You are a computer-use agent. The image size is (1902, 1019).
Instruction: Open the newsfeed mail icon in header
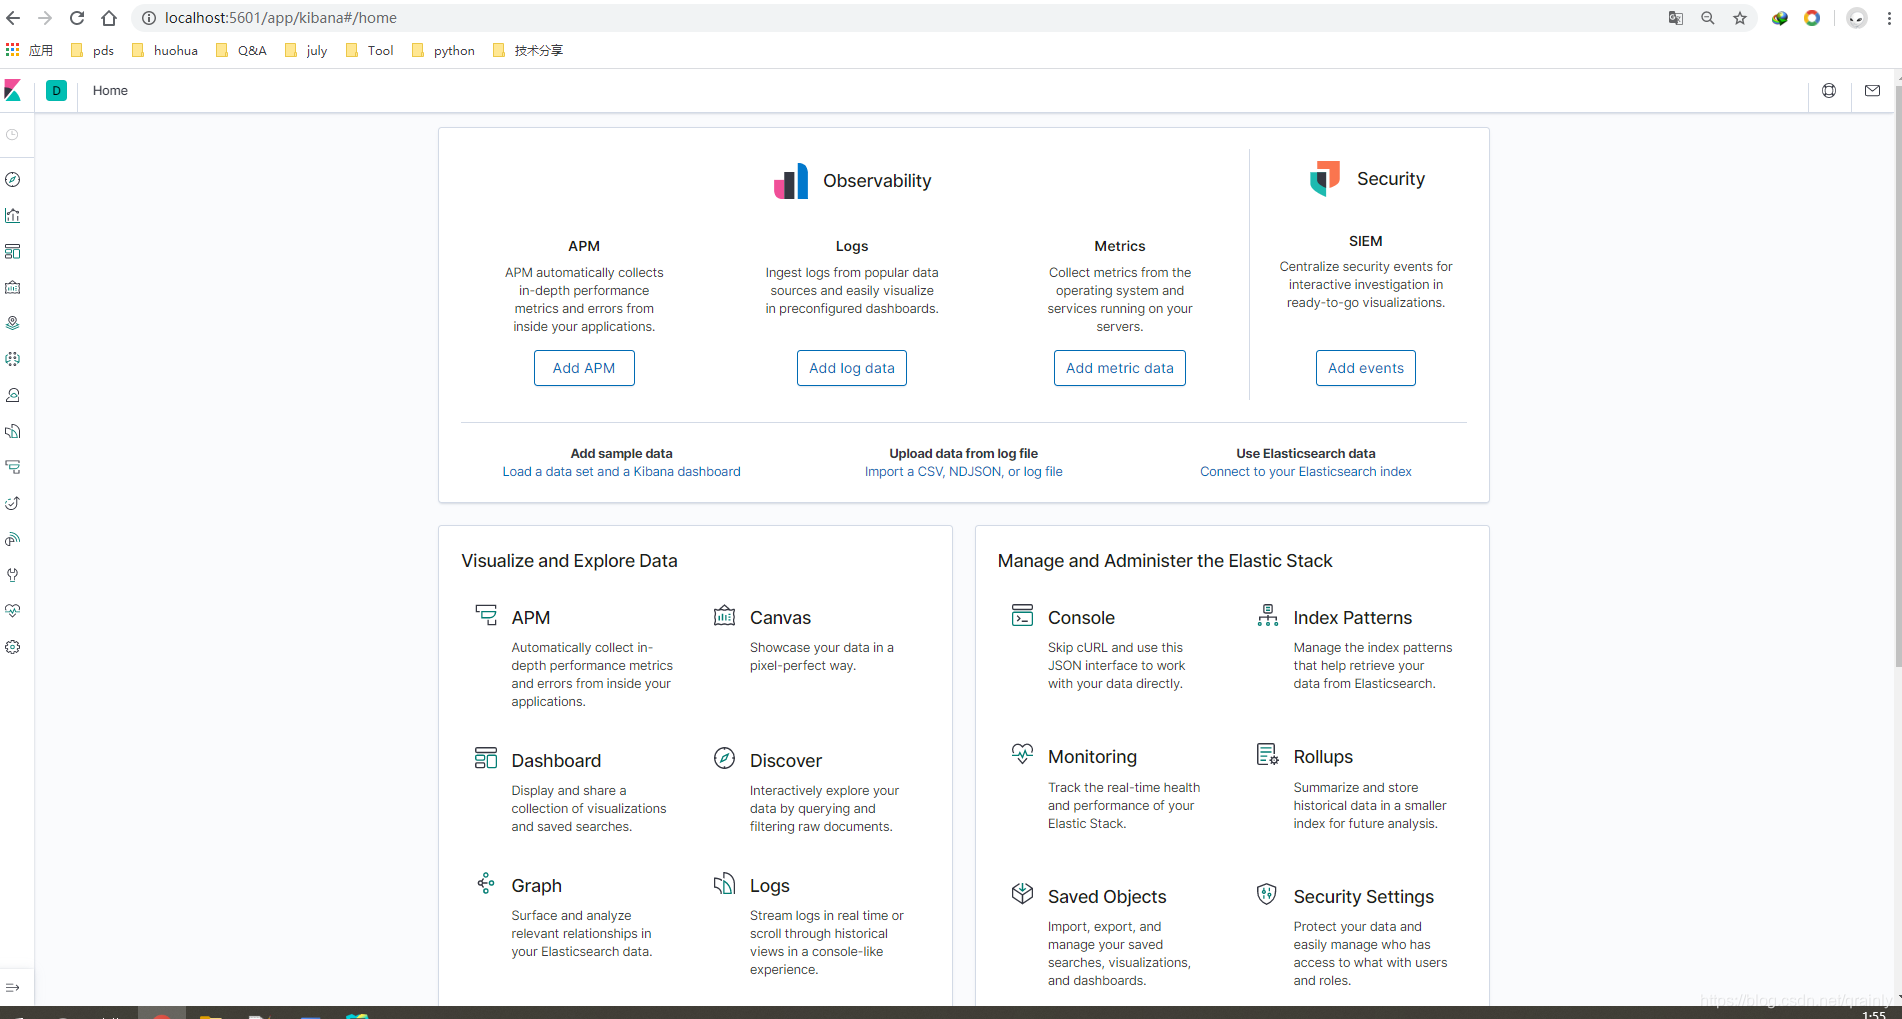coord(1873,91)
